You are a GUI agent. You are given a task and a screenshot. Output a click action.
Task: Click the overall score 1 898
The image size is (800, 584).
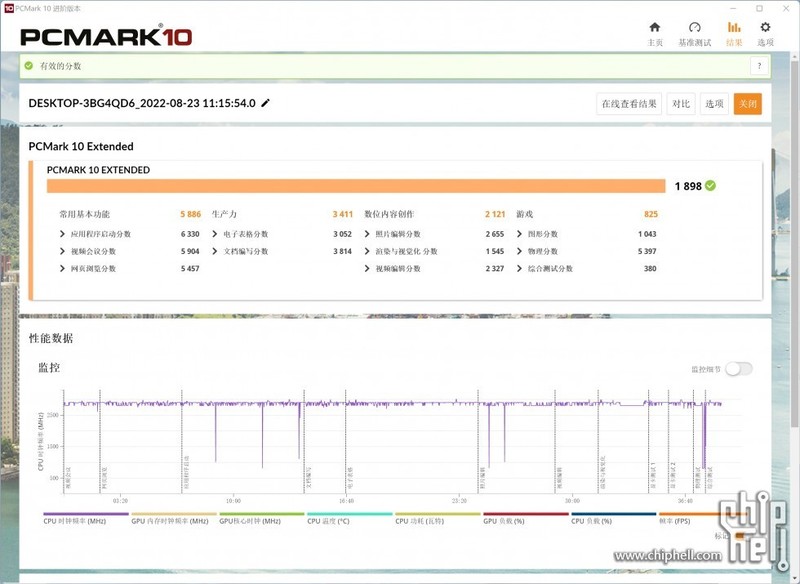click(x=688, y=186)
